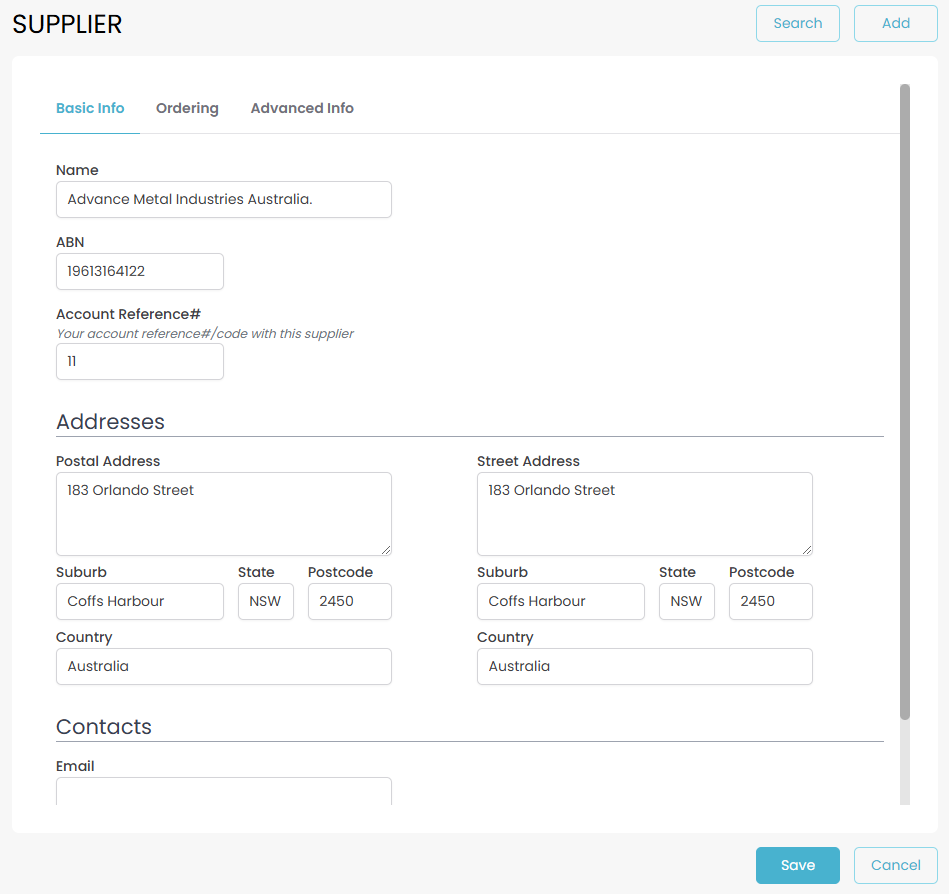Click the form's vertical scrollbar
Image resolution: width=949 pixels, height=894 pixels.
click(x=905, y=400)
